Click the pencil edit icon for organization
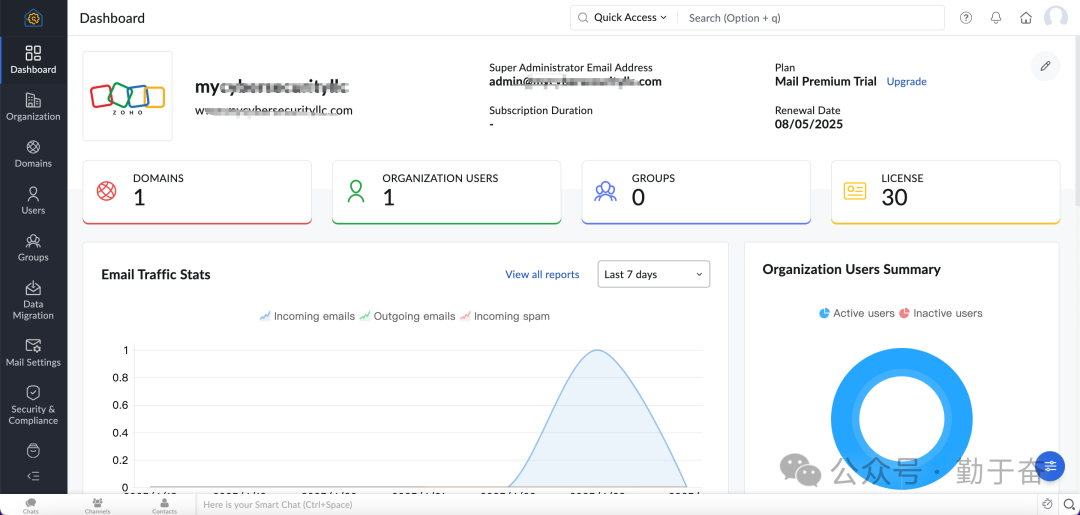This screenshot has width=1080, height=515. tap(1045, 66)
